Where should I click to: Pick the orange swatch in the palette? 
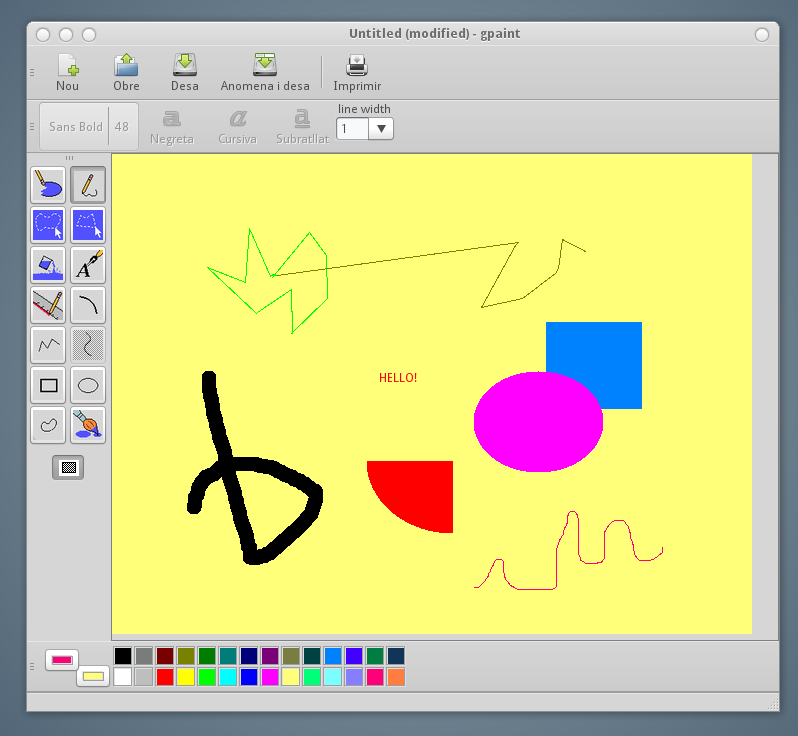(396, 677)
